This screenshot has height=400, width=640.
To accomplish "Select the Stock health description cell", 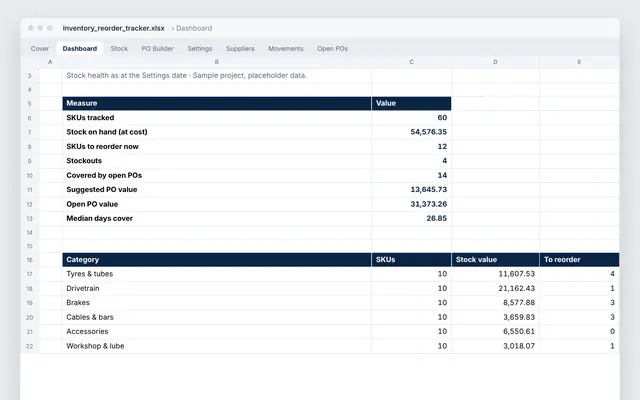I will click(x=217, y=76).
